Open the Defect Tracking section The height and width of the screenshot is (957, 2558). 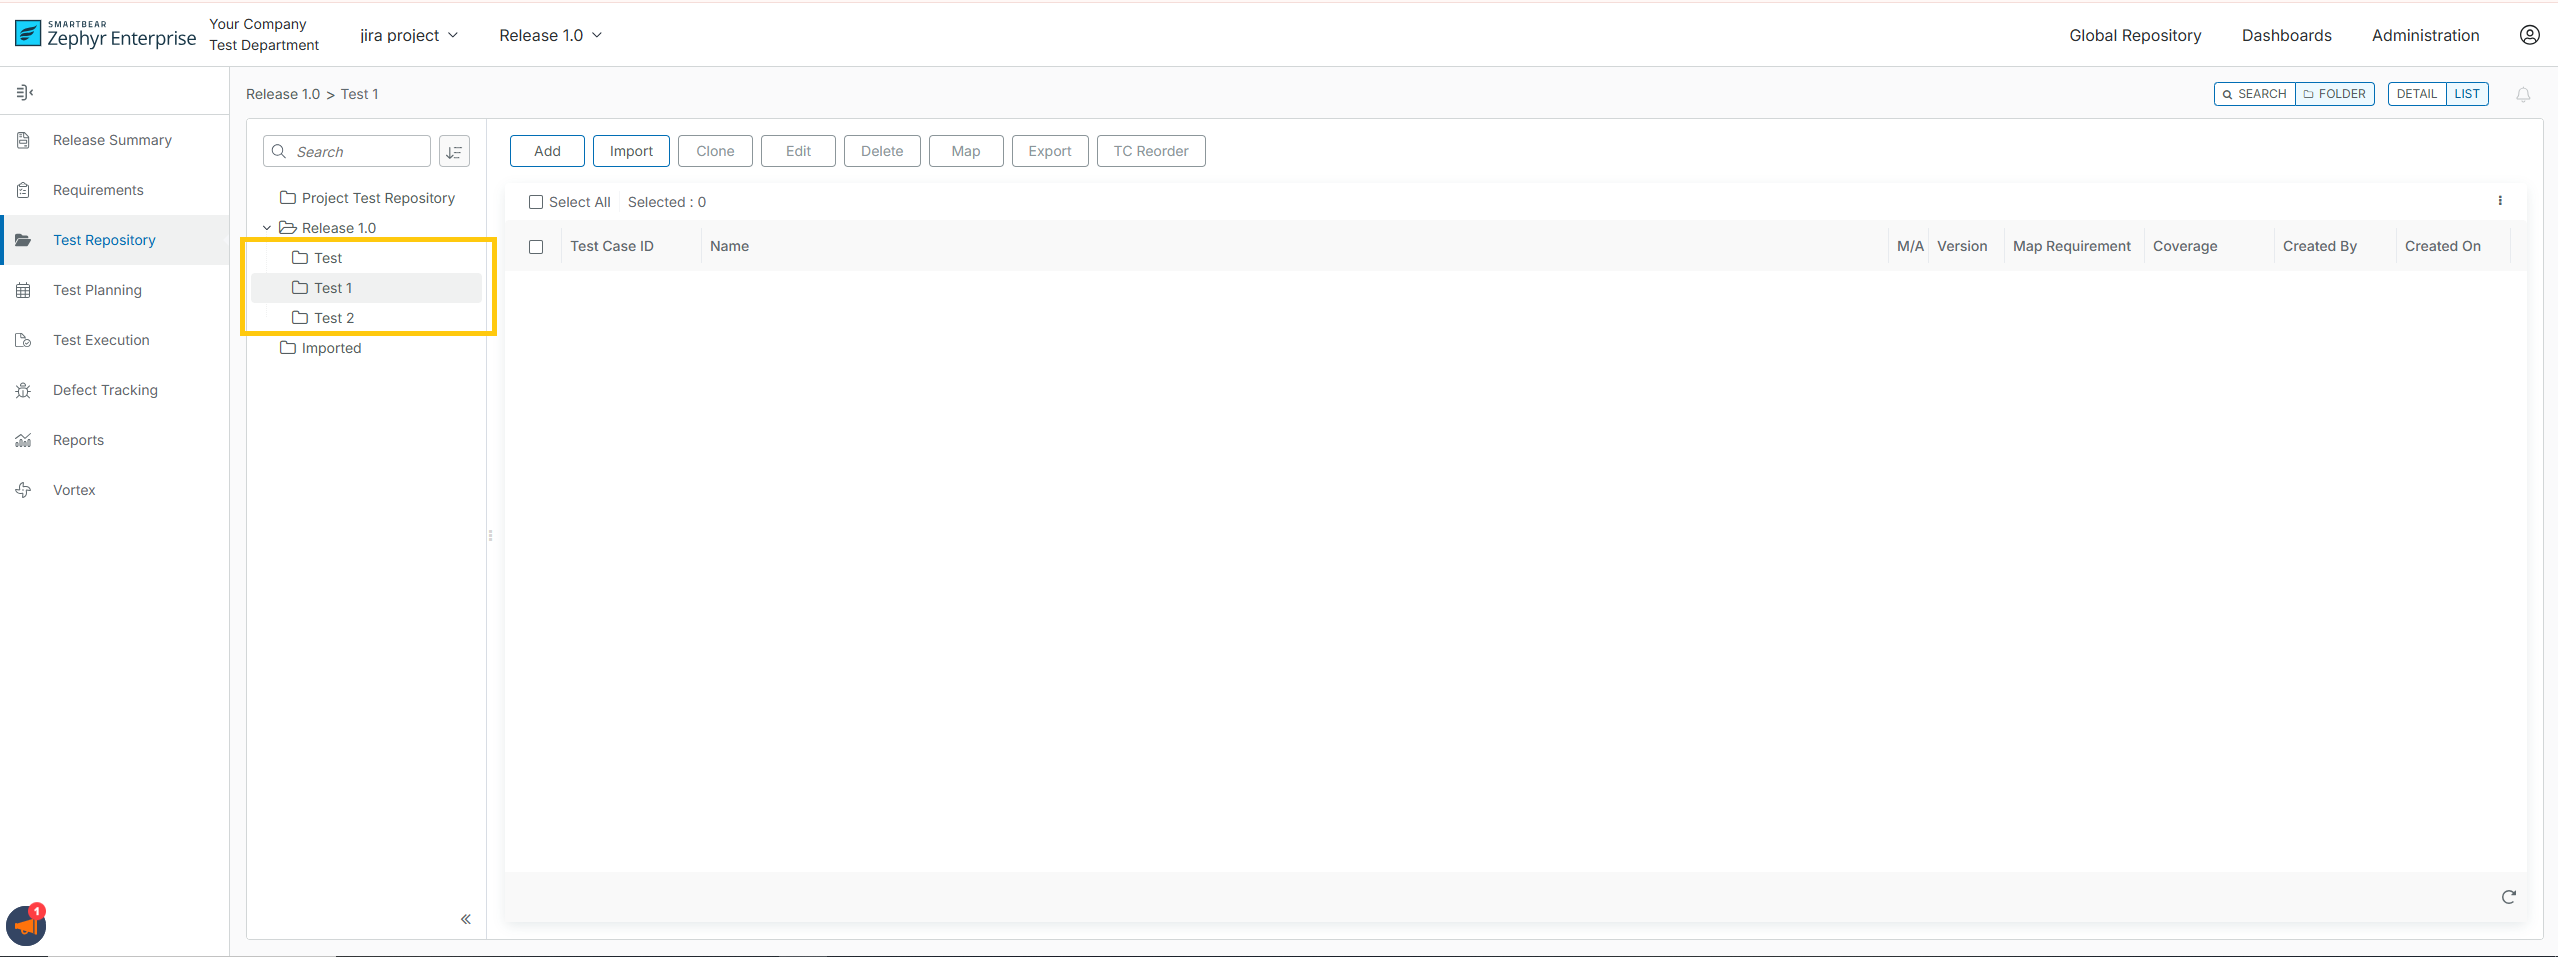[105, 390]
